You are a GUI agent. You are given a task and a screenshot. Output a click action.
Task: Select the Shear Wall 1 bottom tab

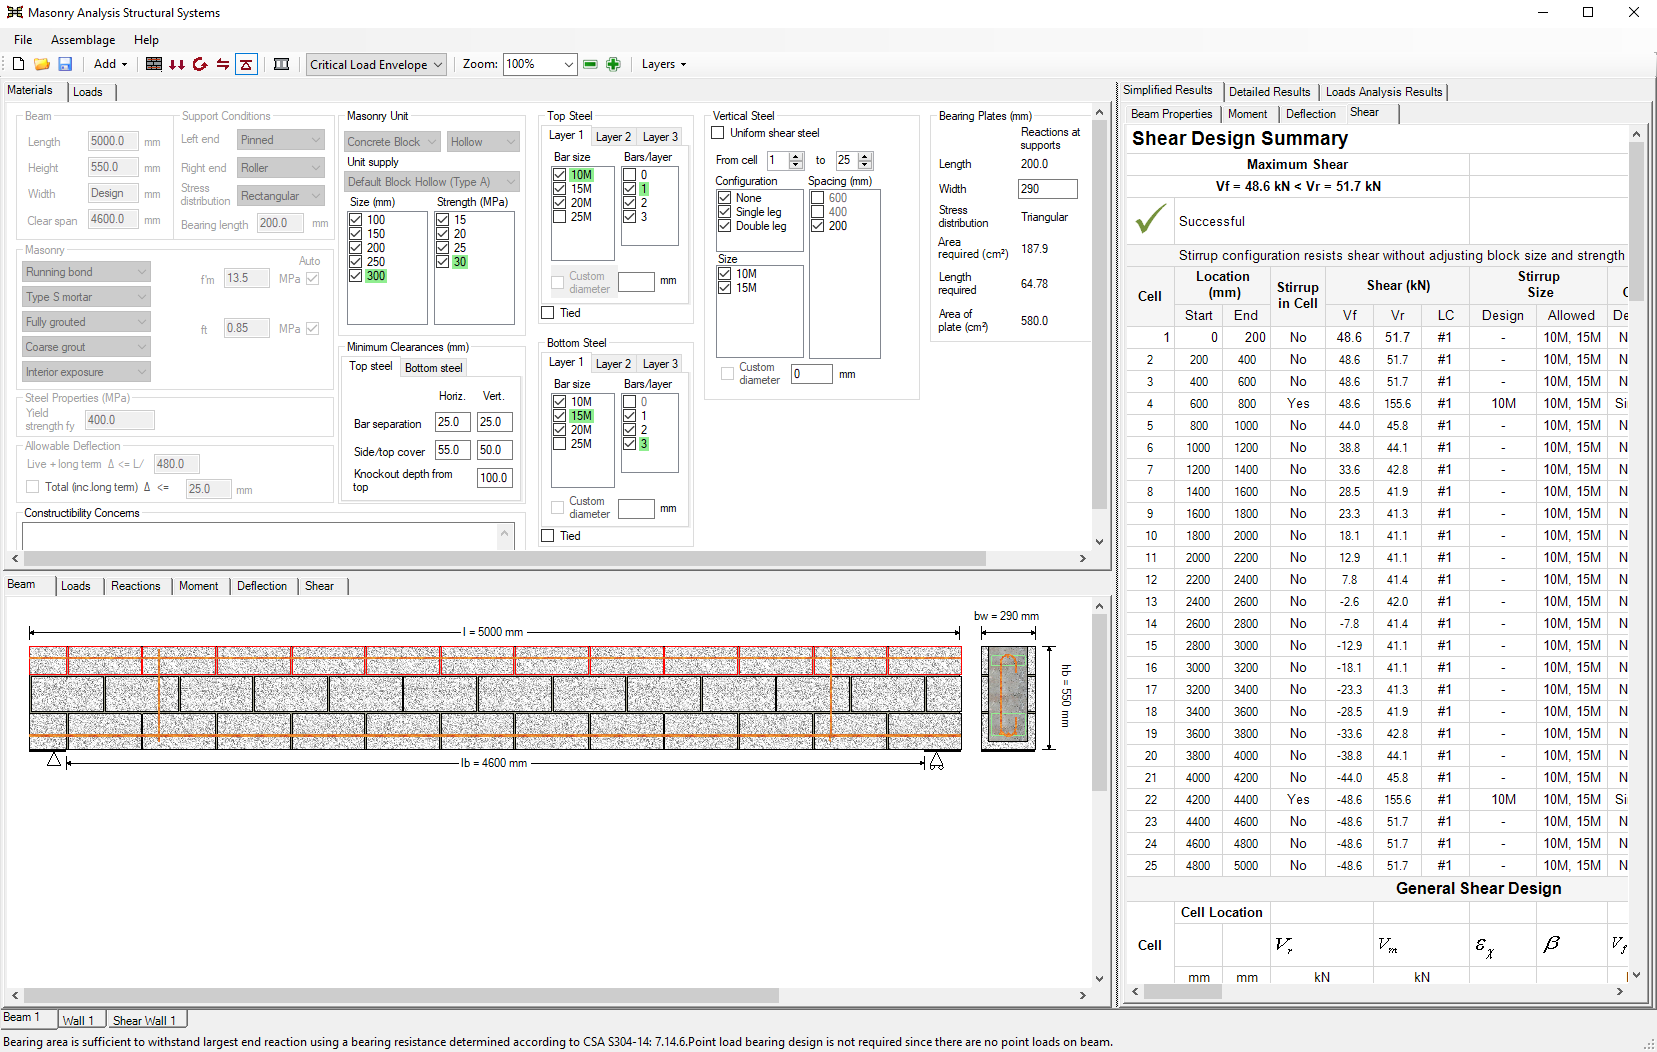pyautogui.click(x=144, y=1020)
